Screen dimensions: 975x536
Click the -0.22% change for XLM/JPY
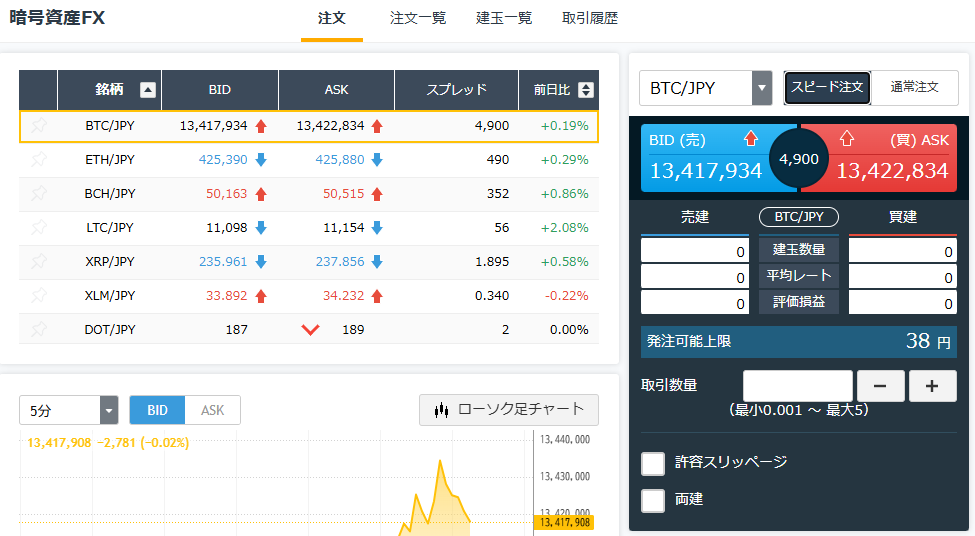coord(566,296)
